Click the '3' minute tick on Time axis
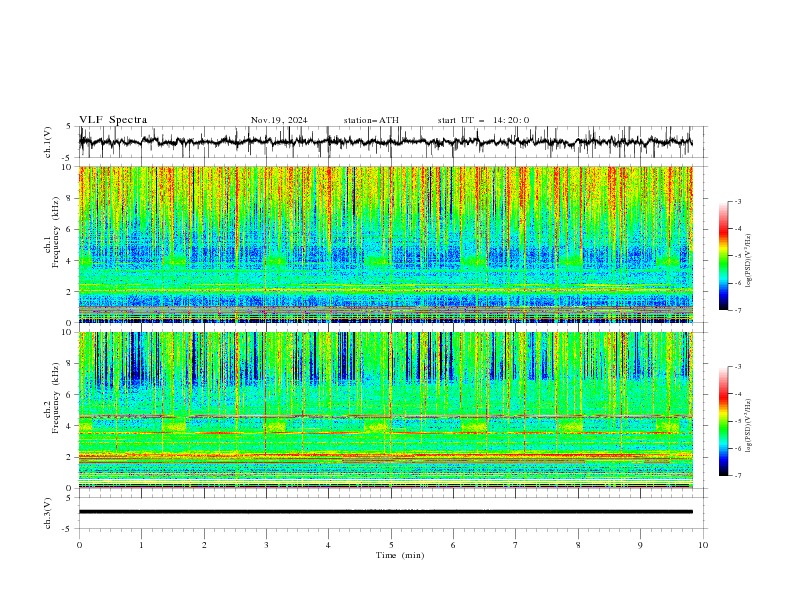This screenshot has height=612, width=792. point(266,545)
